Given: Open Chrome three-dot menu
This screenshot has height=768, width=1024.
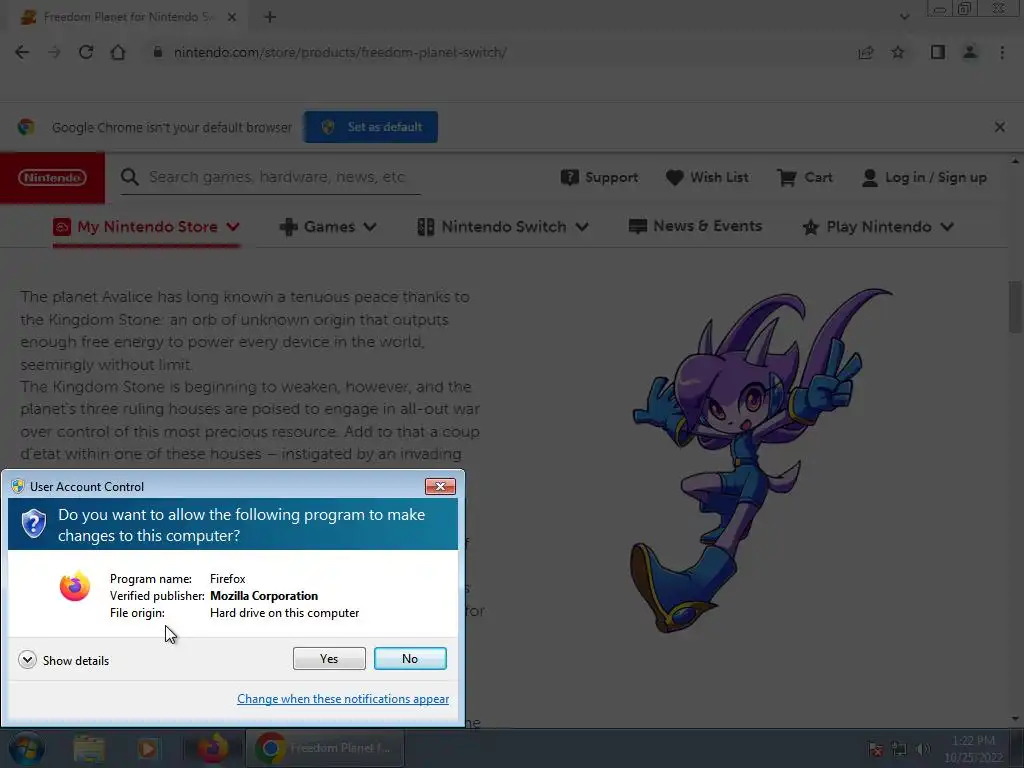Looking at the screenshot, I should point(1002,52).
